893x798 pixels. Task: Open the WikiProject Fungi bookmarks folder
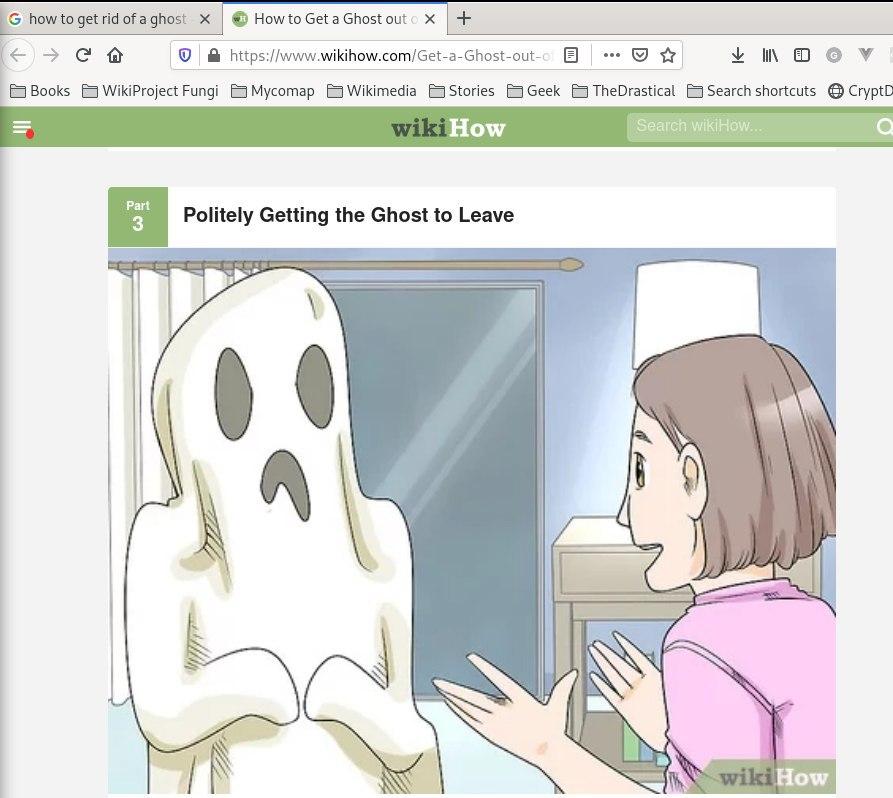tap(150, 91)
